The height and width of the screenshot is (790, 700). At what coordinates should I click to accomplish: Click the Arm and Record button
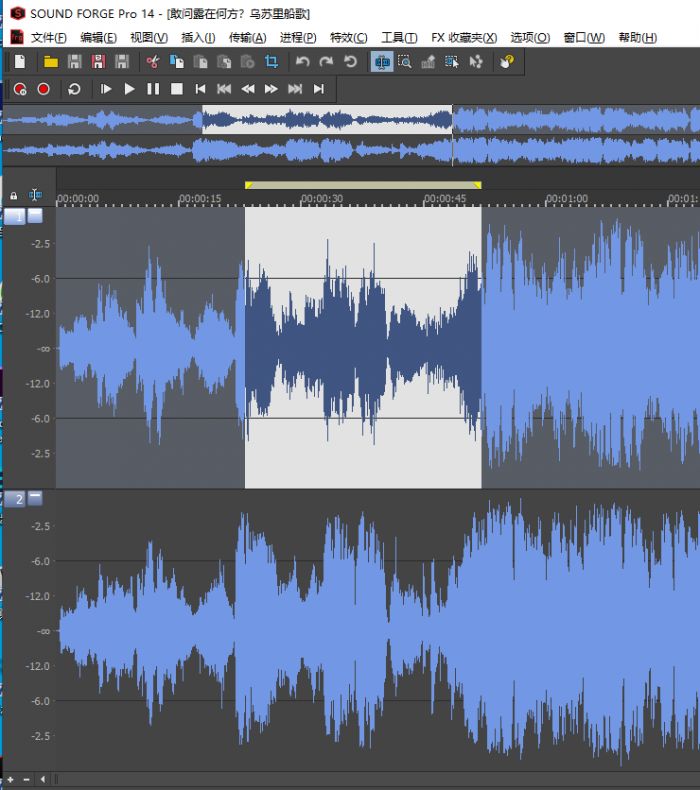pos(20,89)
